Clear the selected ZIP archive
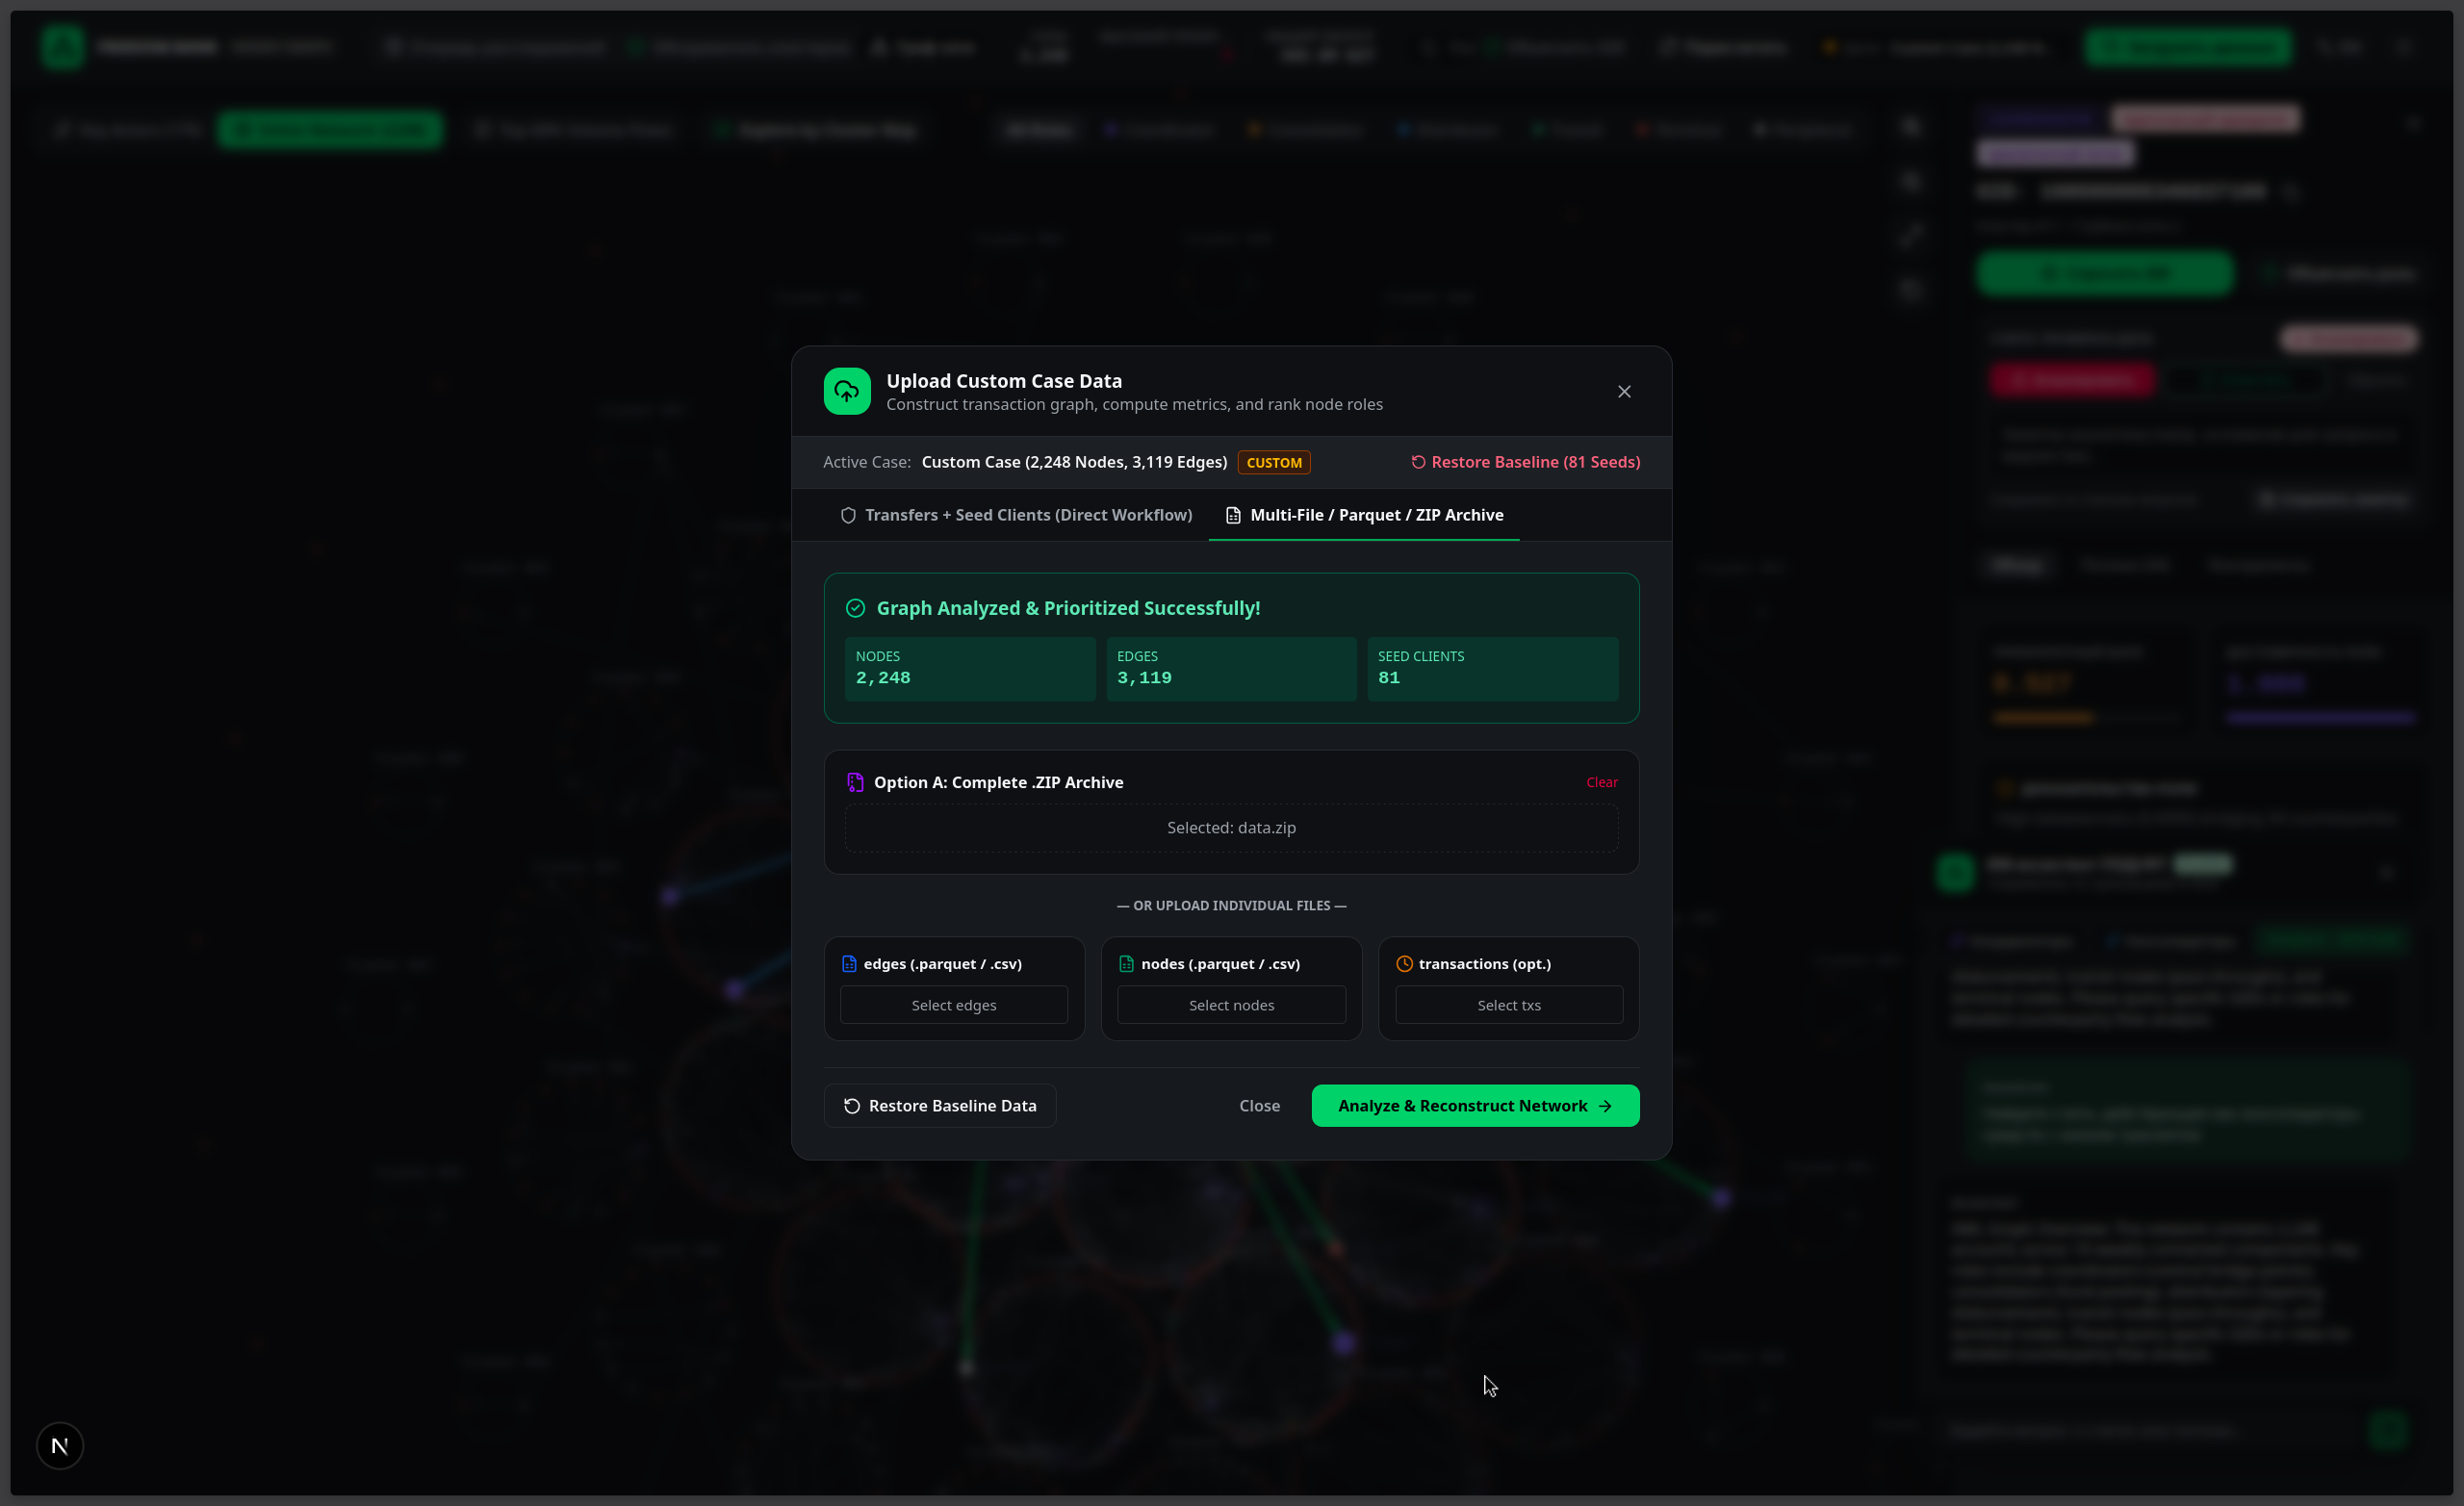This screenshot has width=2464, height=1506. click(1602, 782)
